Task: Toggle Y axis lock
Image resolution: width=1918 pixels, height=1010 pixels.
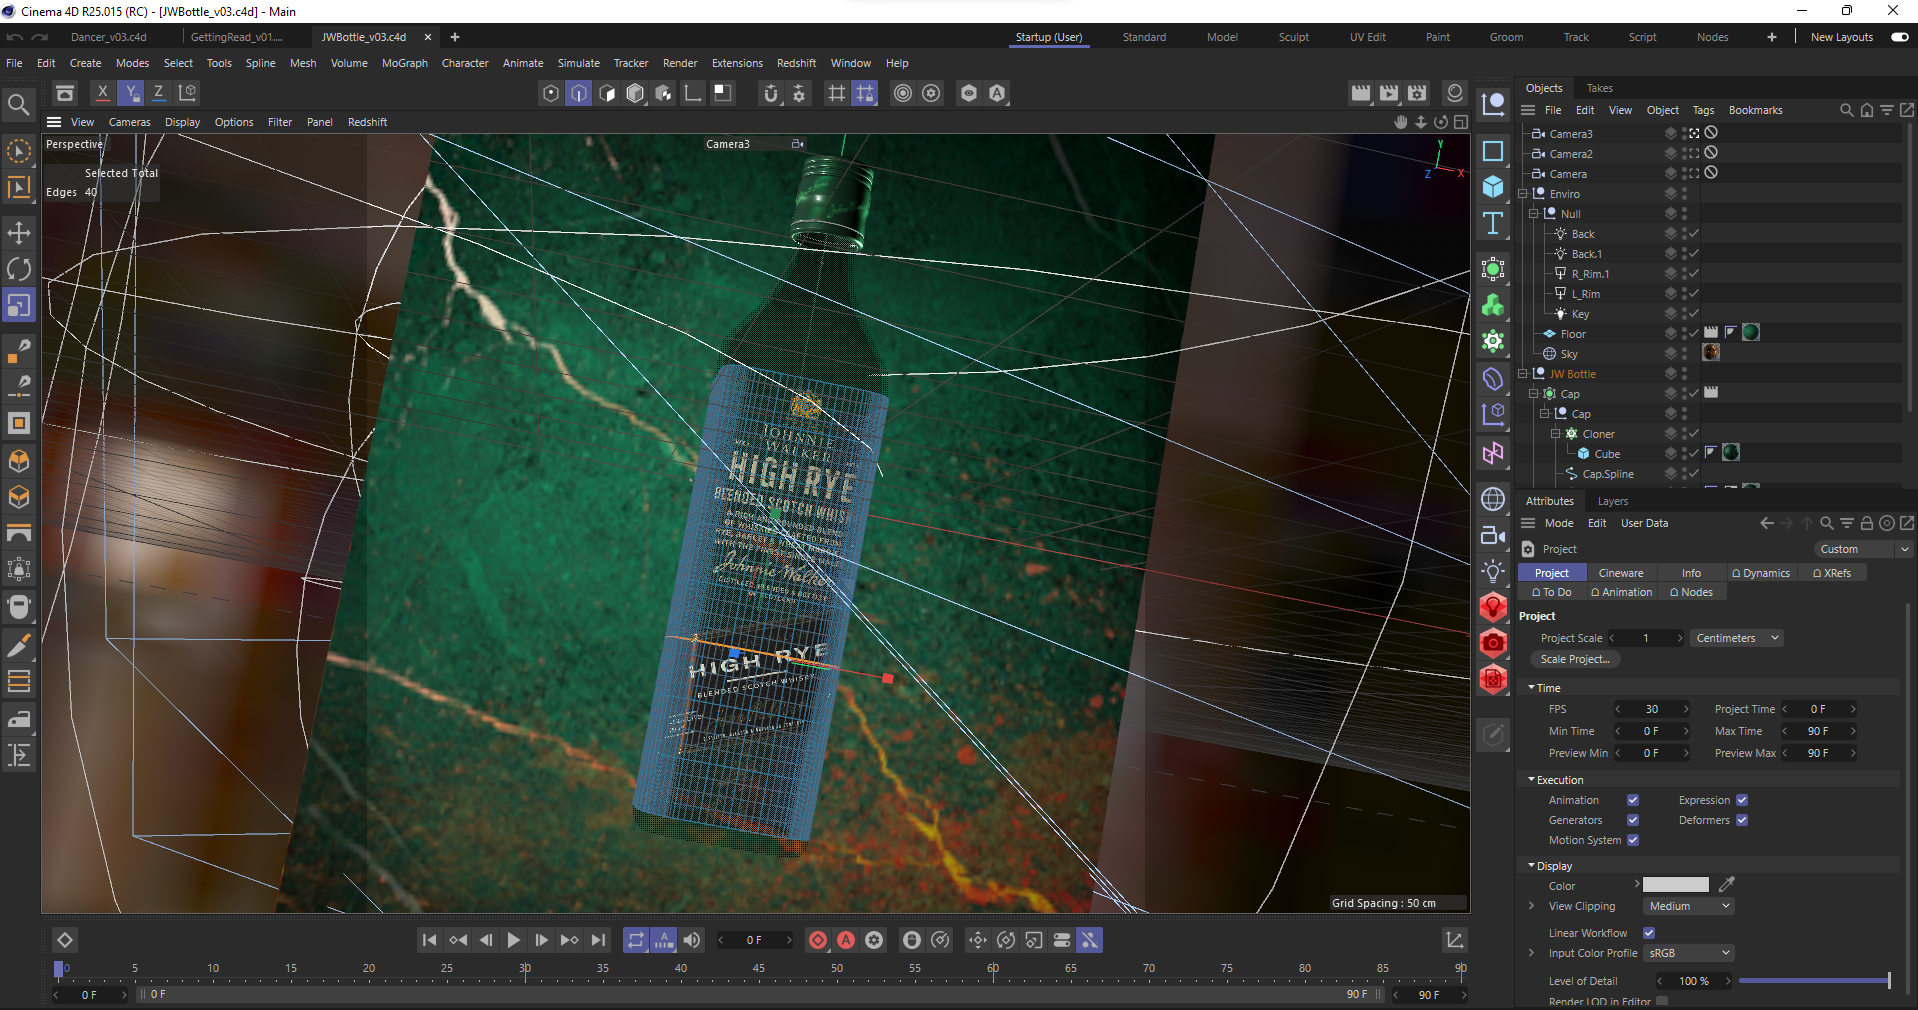Action: pos(131,93)
